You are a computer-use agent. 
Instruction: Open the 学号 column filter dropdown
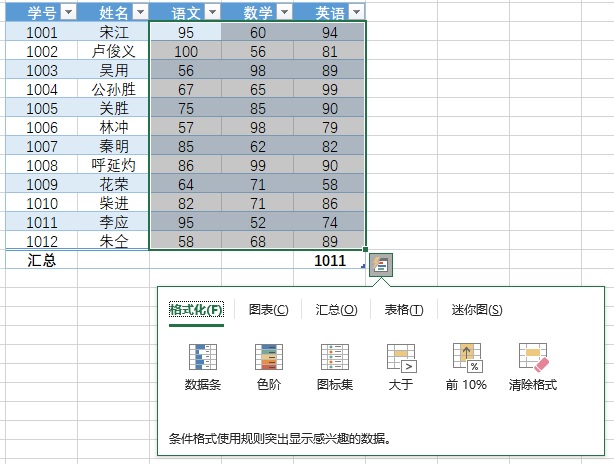pyautogui.click(x=69, y=13)
